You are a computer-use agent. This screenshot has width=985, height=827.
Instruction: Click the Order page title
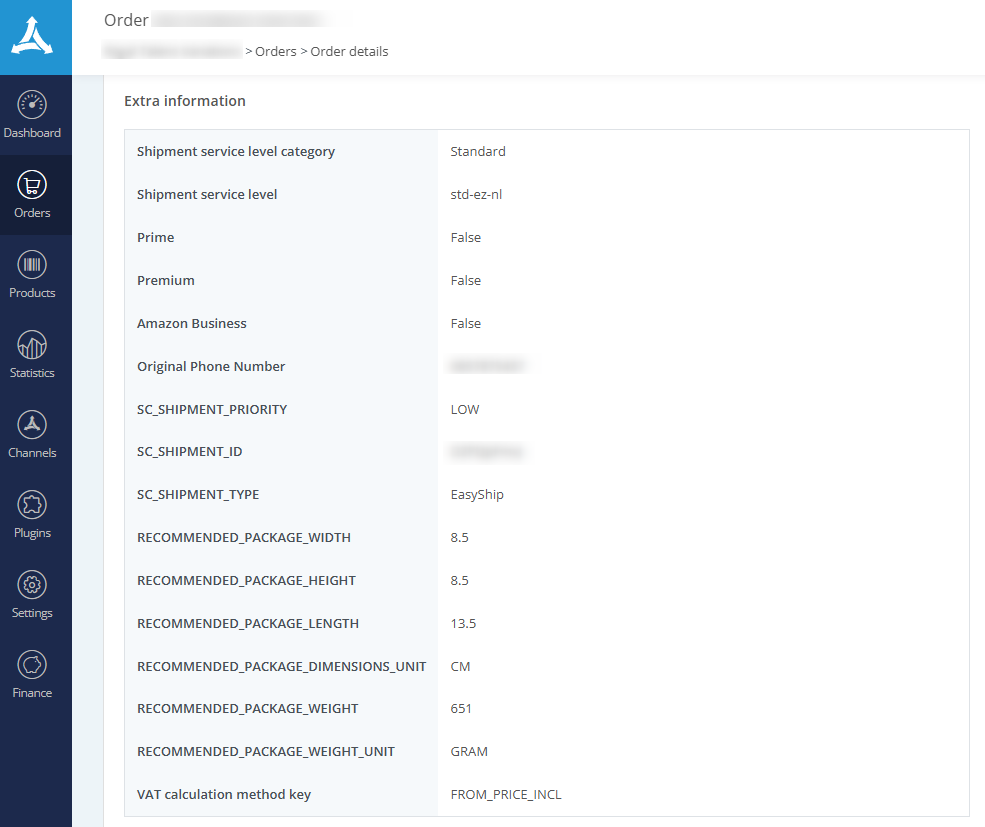pos(126,20)
